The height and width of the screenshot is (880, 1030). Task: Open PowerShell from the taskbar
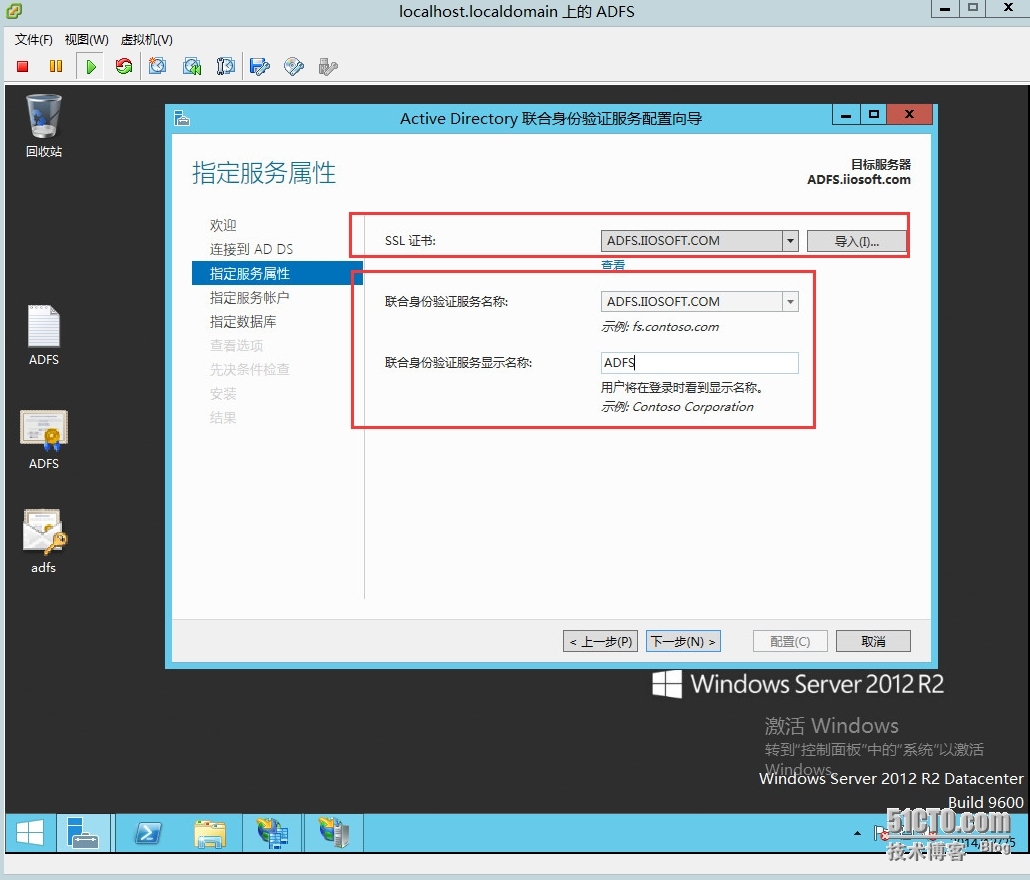pos(148,833)
